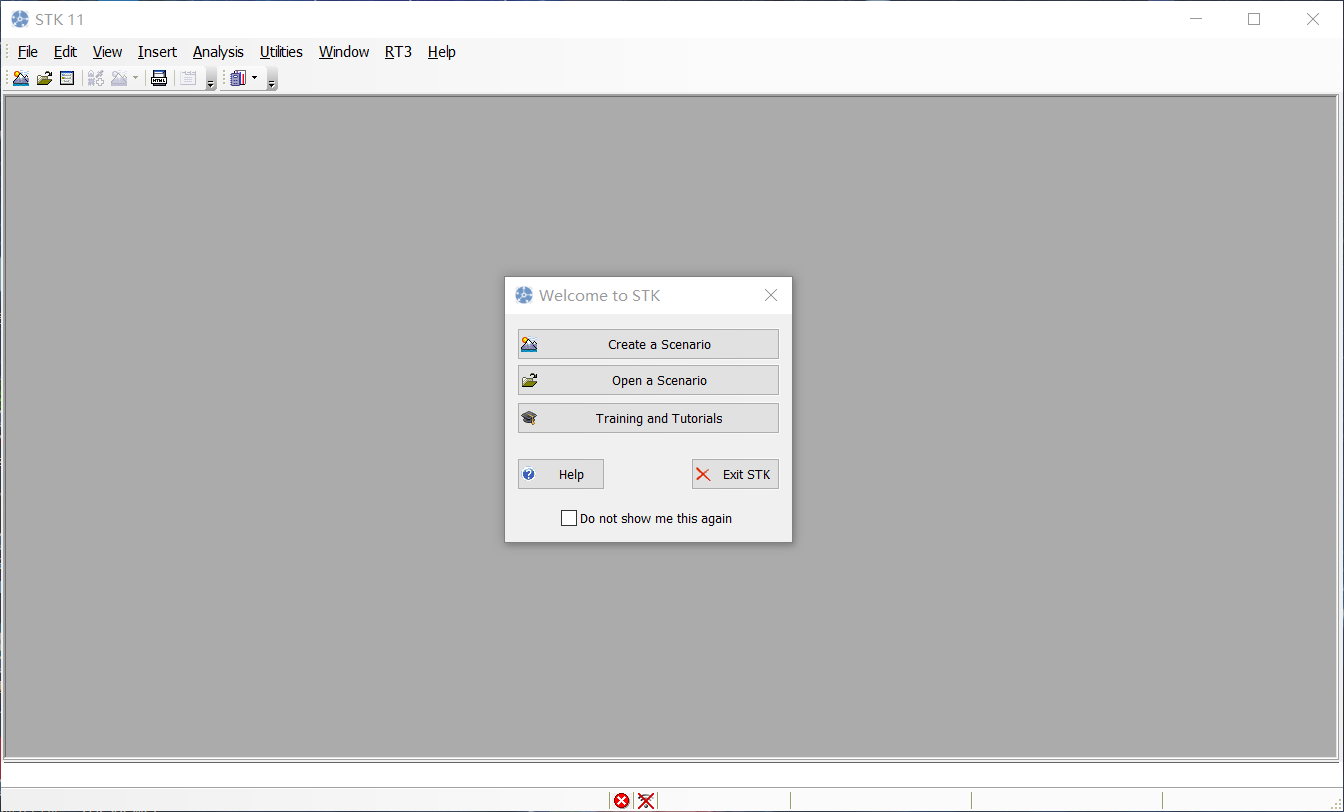The width and height of the screenshot is (1344, 812).
Task: Open the Help menu in menu bar
Action: [x=442, y=52]
